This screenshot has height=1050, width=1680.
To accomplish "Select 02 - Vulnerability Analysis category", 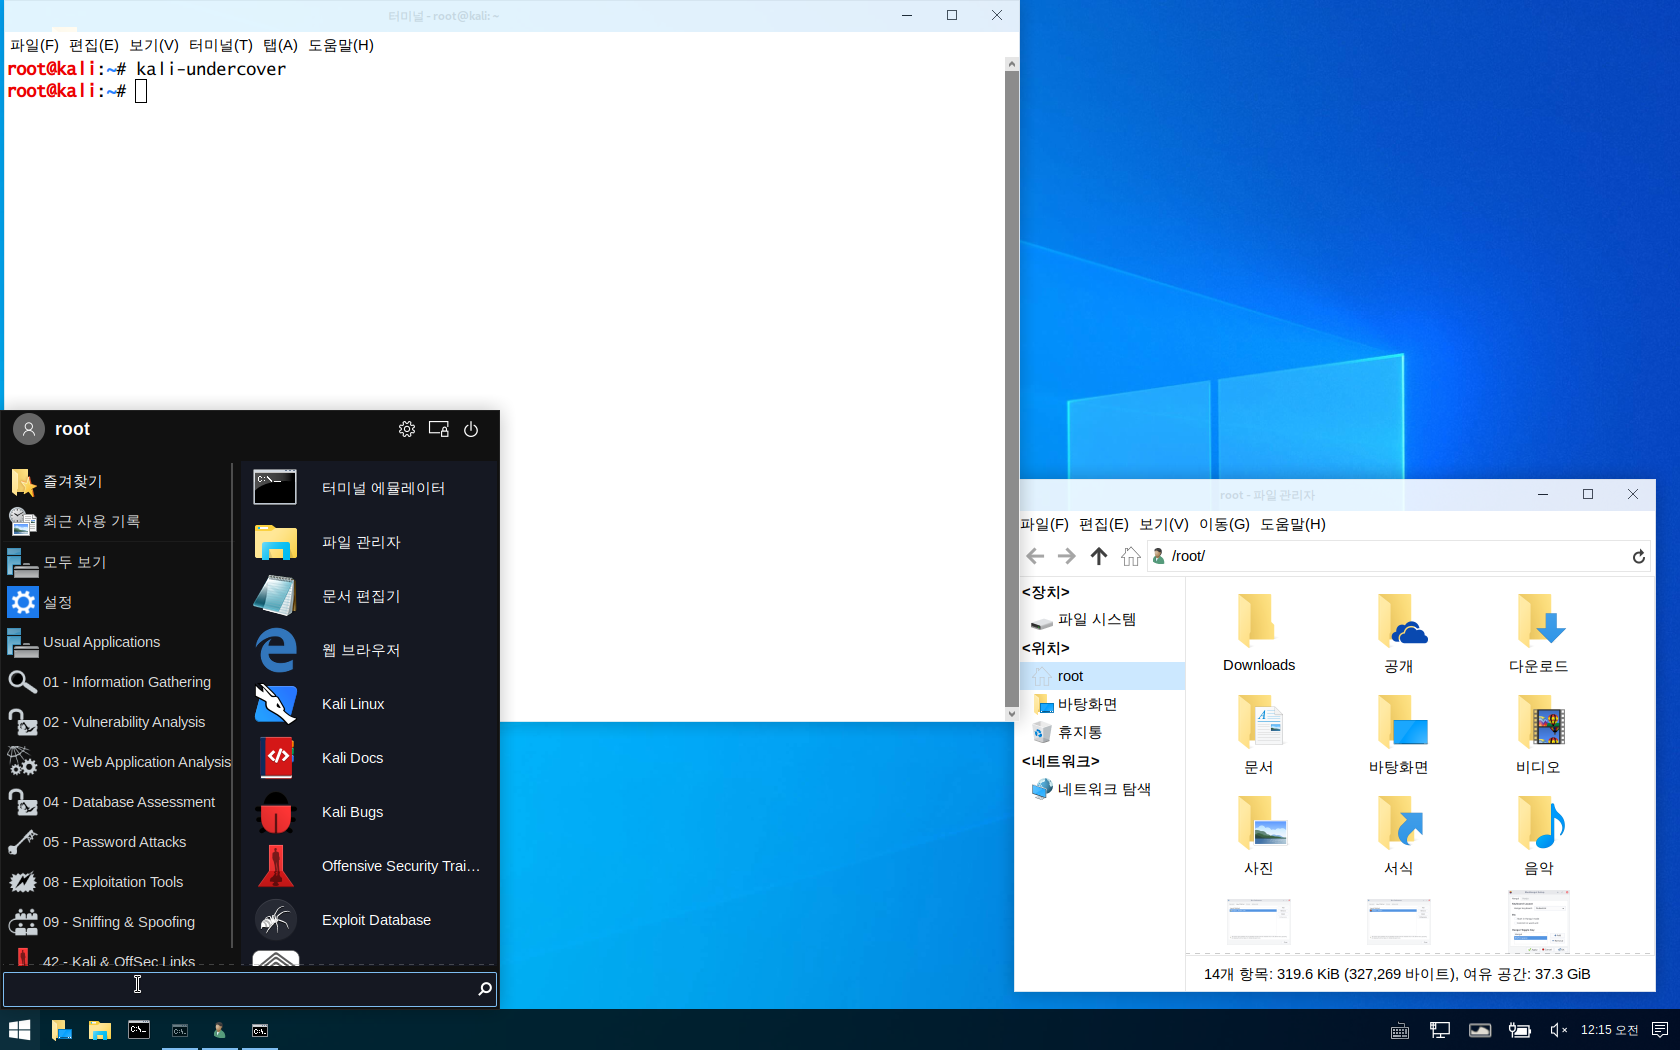I will pos(117,722).
